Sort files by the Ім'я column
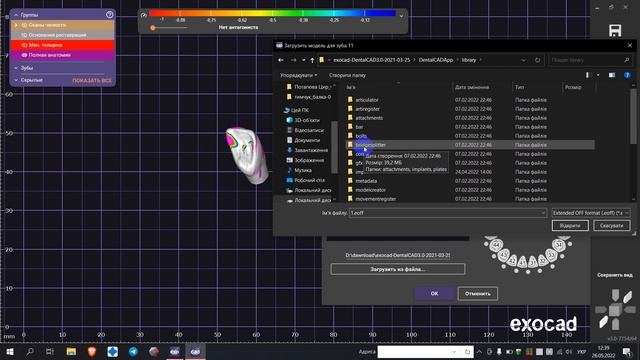Screen dimensions: 640x360 (x=351, y=87)
